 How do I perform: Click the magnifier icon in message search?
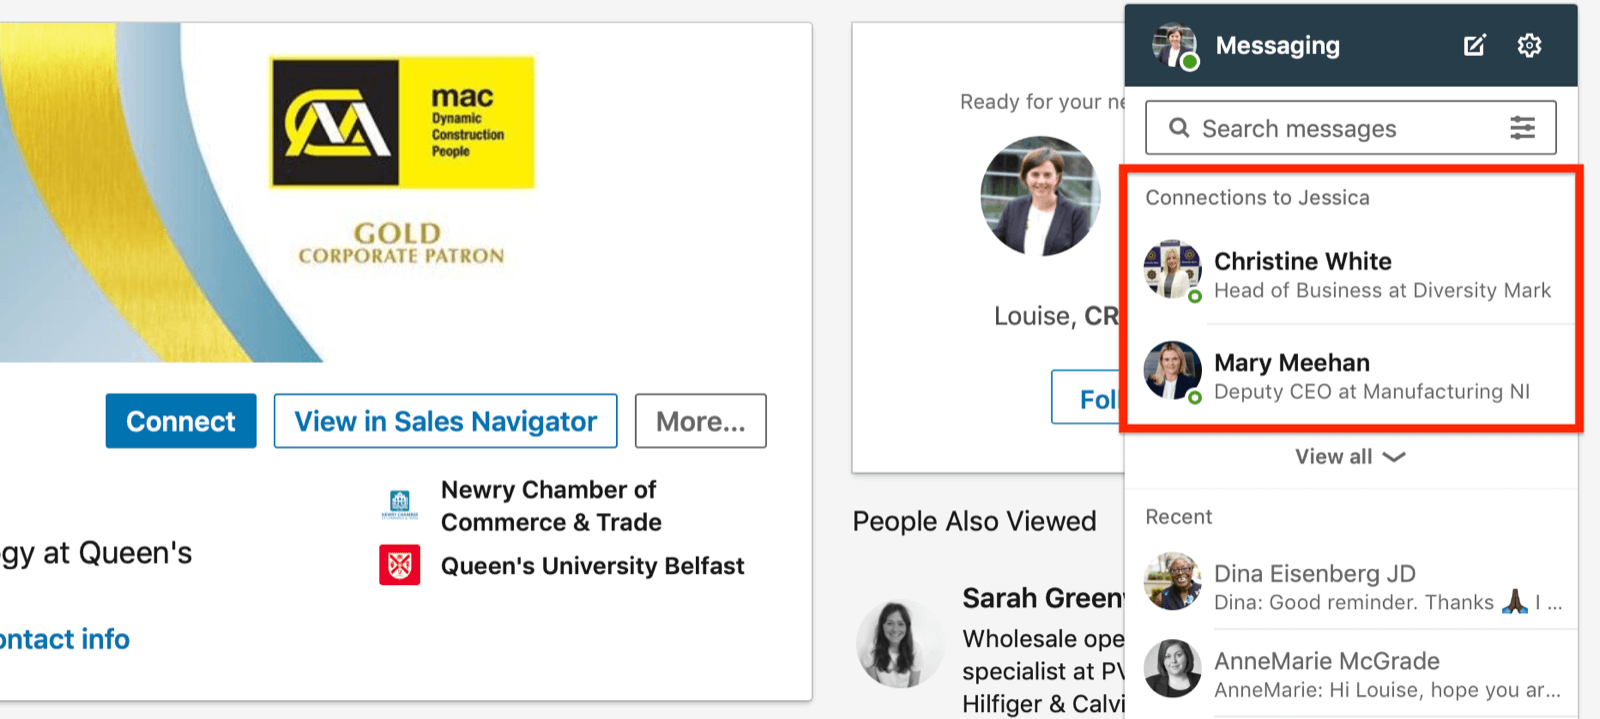coord(1179,128)
